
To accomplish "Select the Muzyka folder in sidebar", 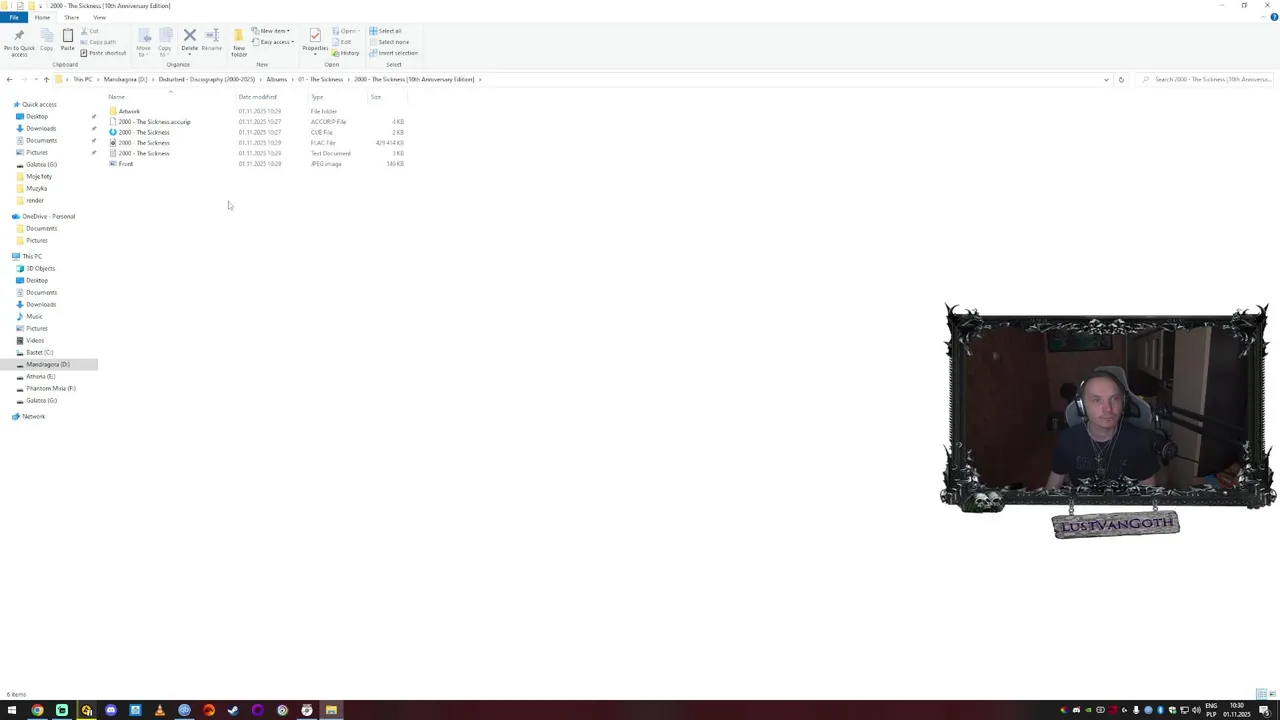I will click(x=36, y=188).
